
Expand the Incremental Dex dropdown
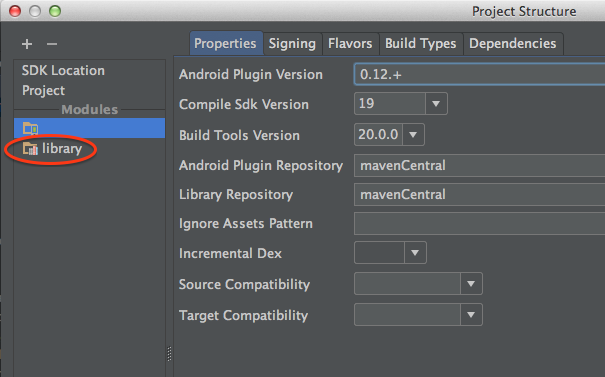point(415,253)
